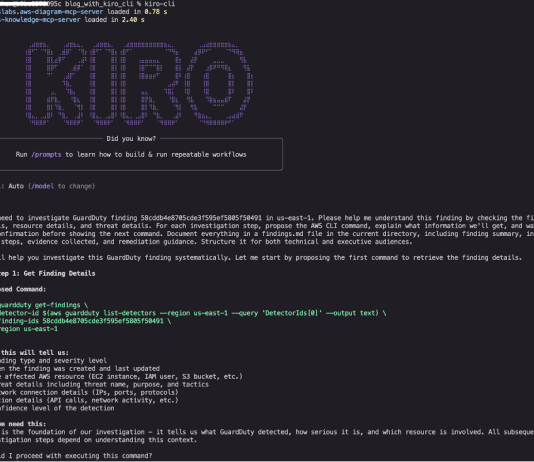Click the 'Get Finding Details' step heading
Screen dimensions: 534x462
point(59,273)
